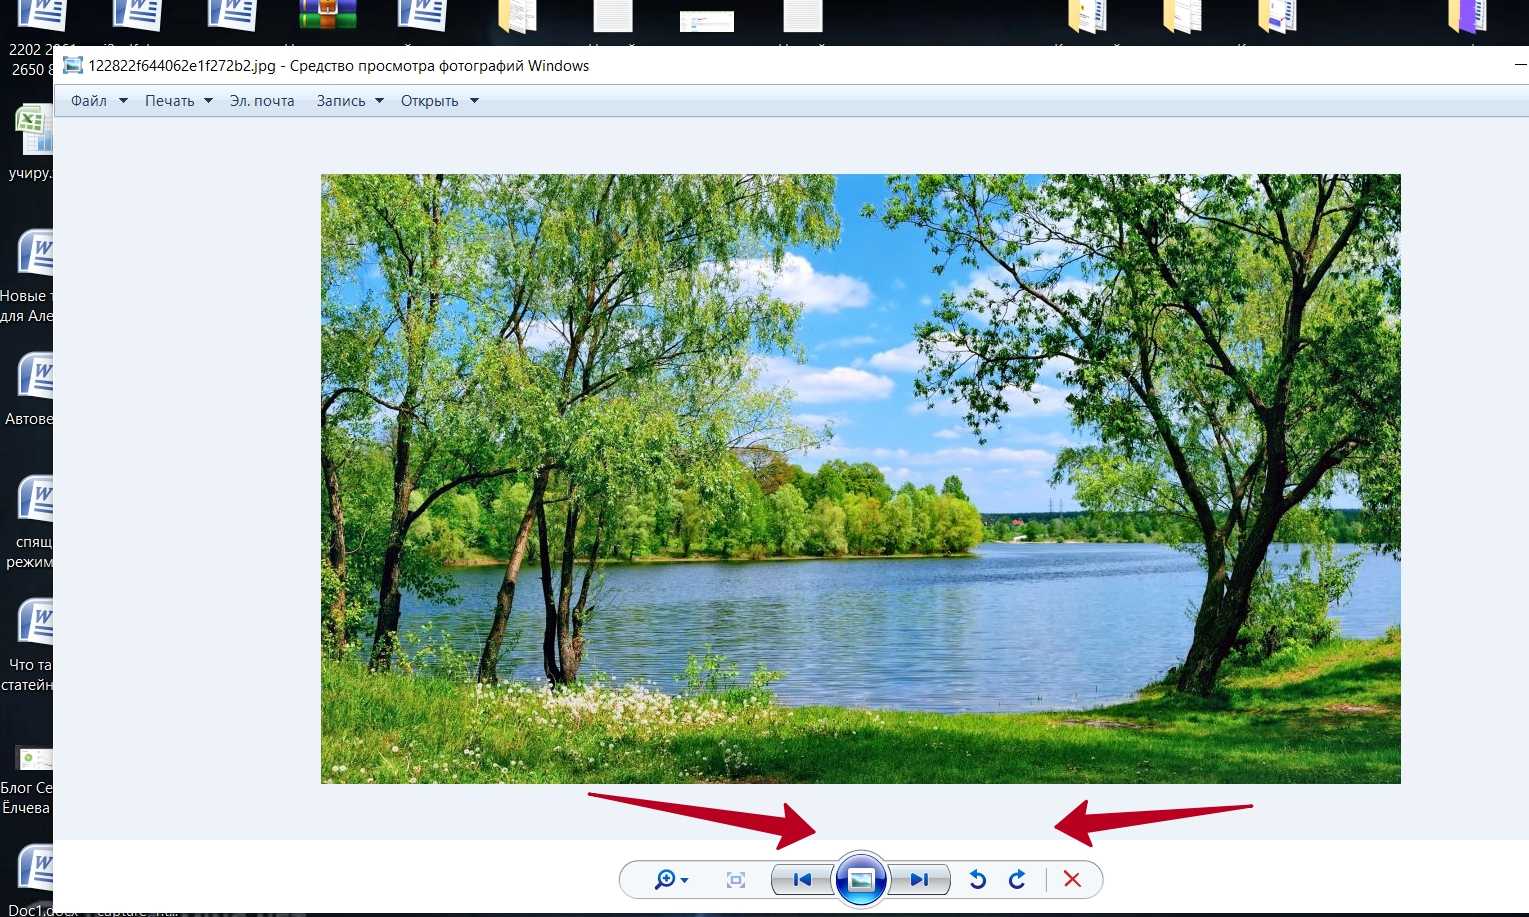Viewport: 1529px width, 917px height.
Task: Go to the next photo
Action: (919, 880)
